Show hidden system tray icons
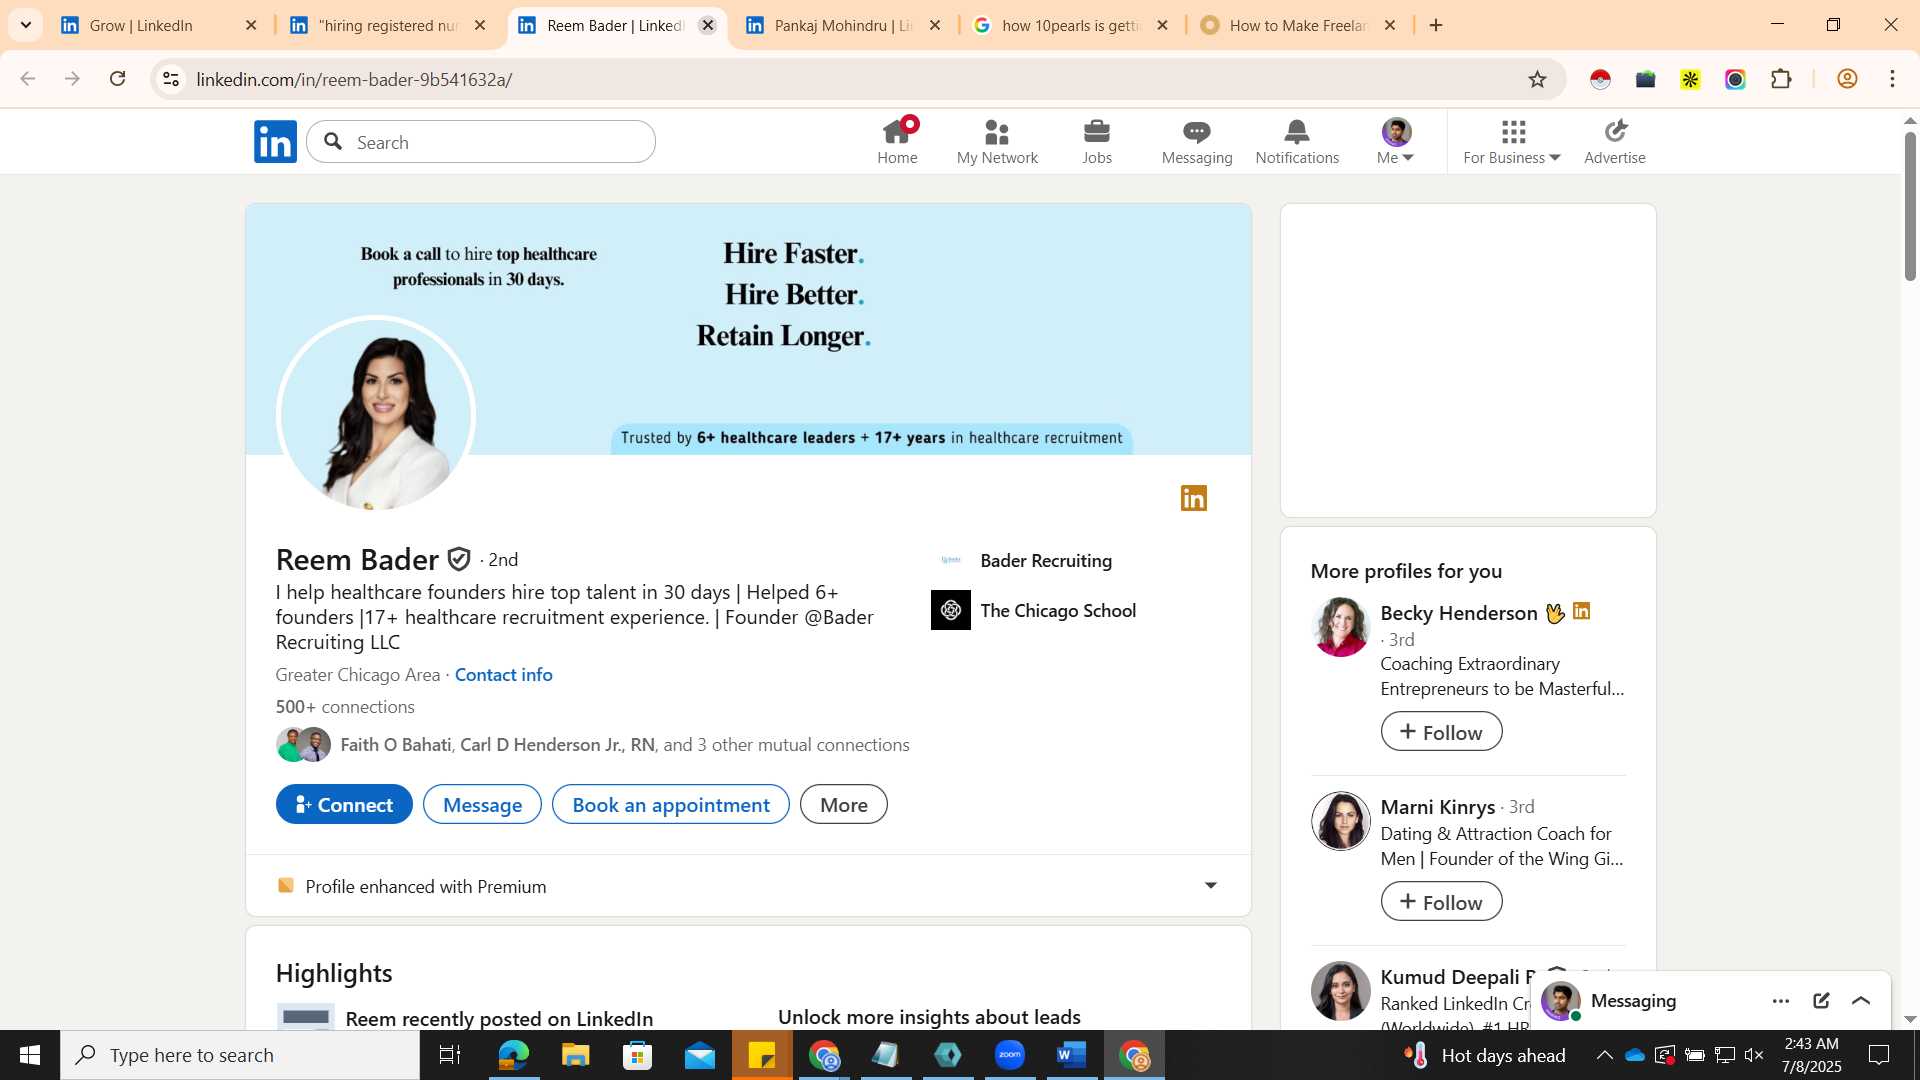Viewport: 1920px width, 1080px height. [x=1604, y=1055]
